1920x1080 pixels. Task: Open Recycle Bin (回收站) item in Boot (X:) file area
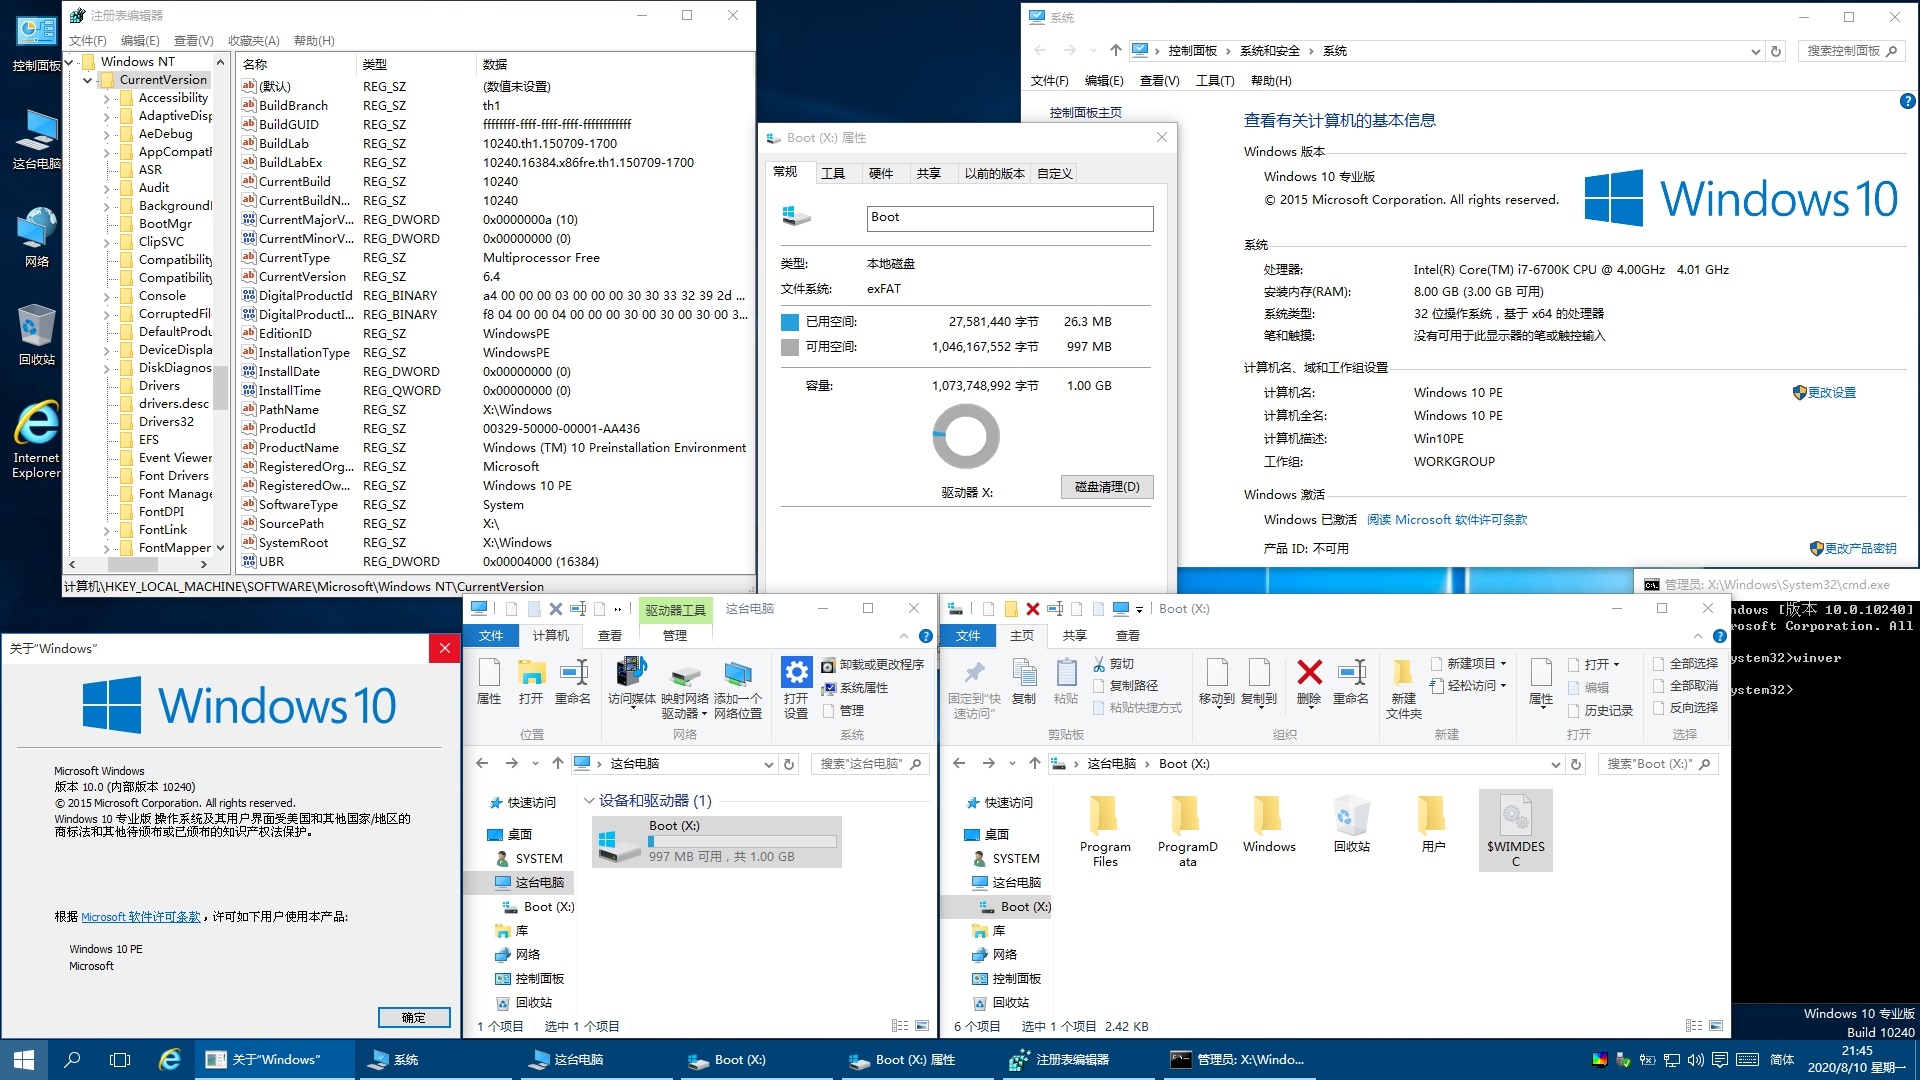[x=1351, y=825]
